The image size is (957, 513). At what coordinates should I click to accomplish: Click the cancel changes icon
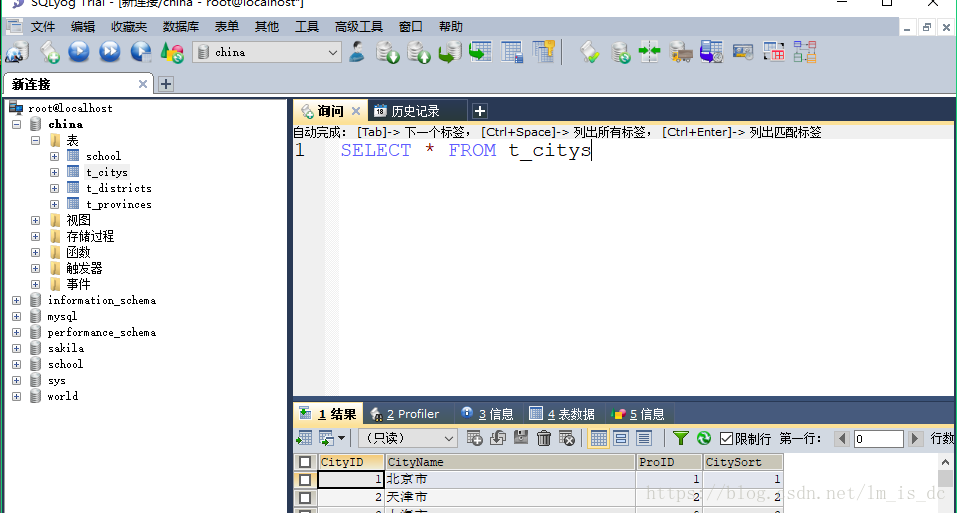click(x=567, y=438)
